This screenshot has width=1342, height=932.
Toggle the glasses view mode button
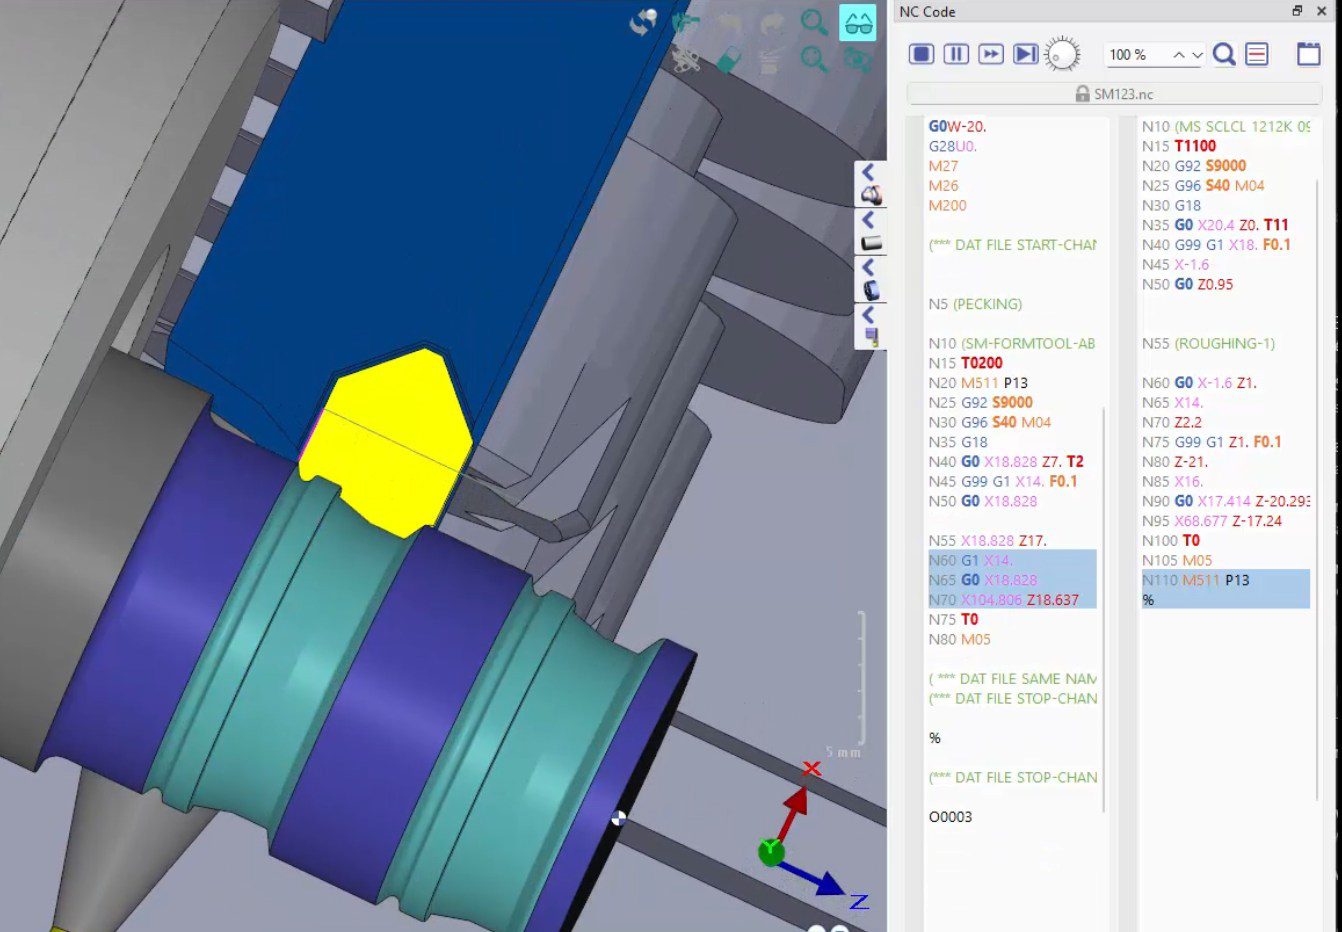point(857,23)
